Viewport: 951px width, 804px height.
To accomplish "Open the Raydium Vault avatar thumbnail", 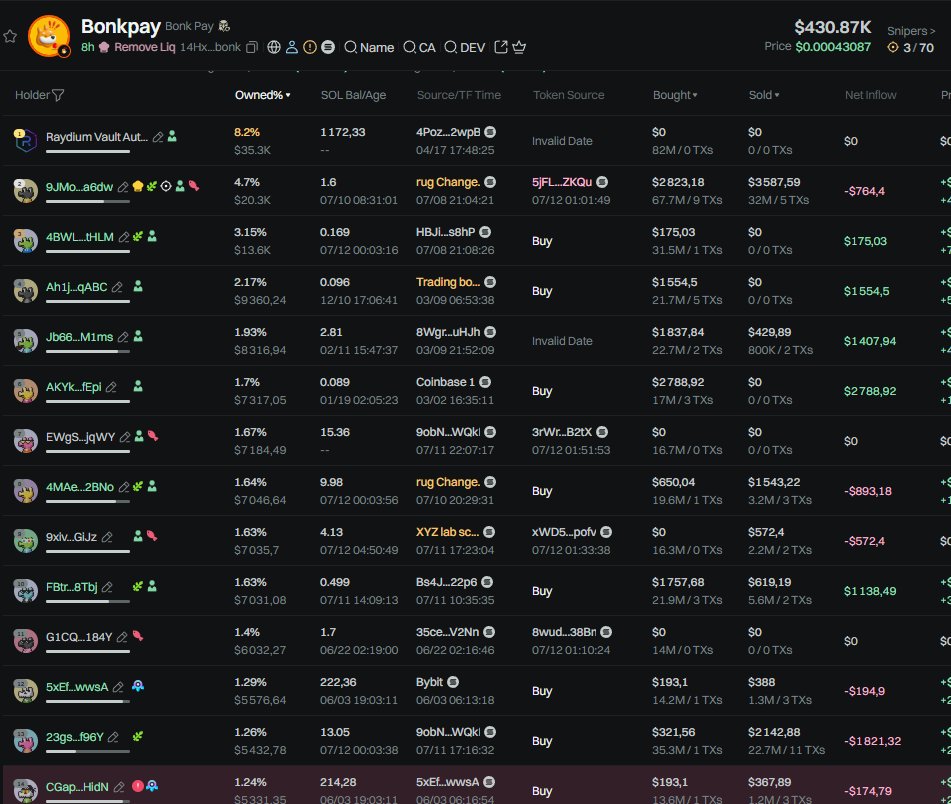I will pyautogui.click(x=25, y=141).
